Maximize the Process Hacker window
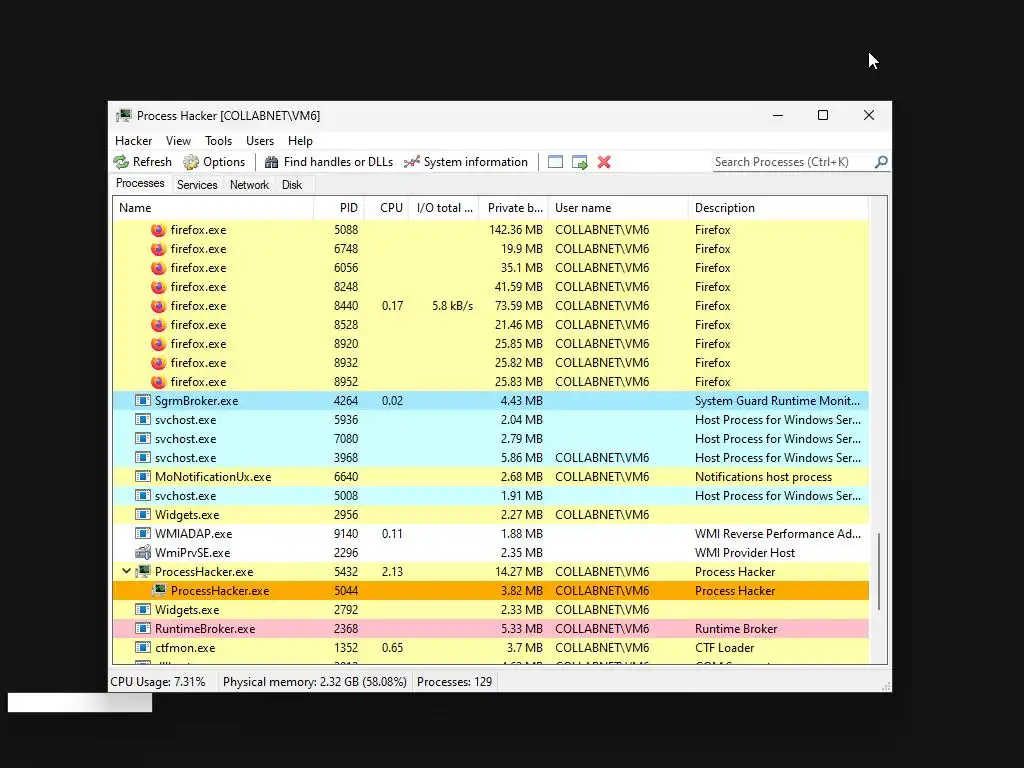 click(823, 115)
